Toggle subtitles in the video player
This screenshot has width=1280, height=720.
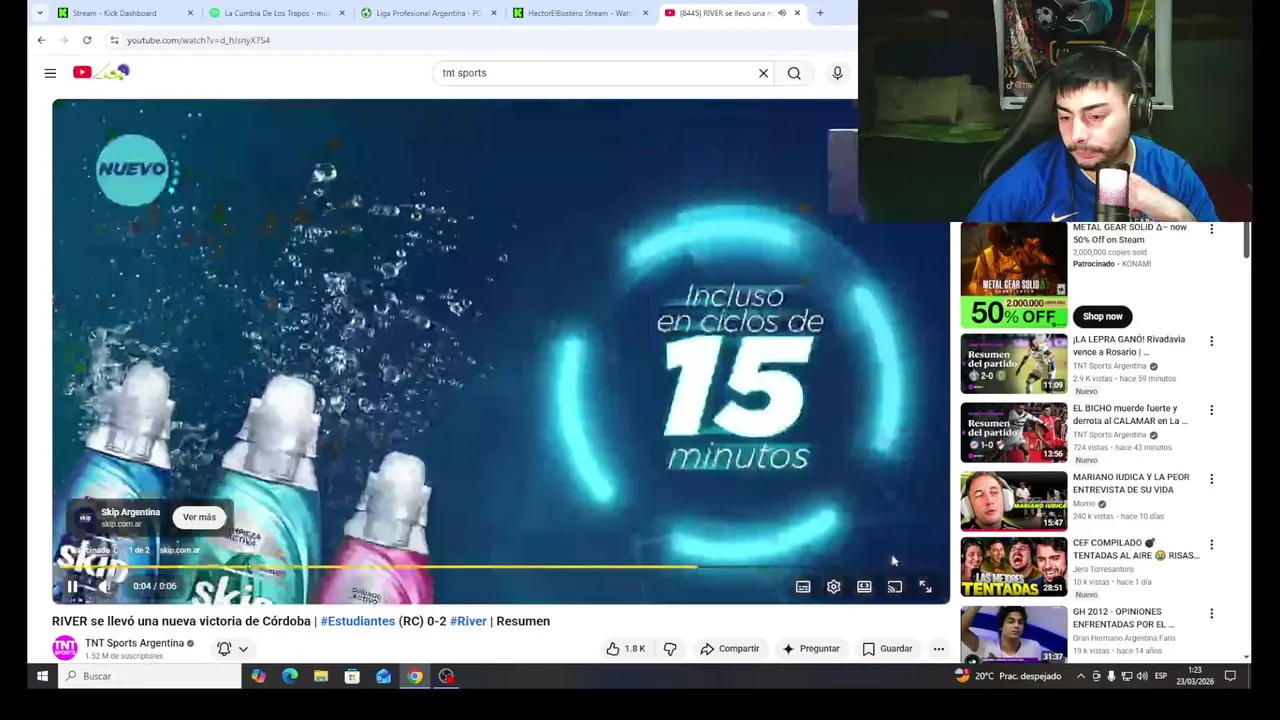pos(803,587)
